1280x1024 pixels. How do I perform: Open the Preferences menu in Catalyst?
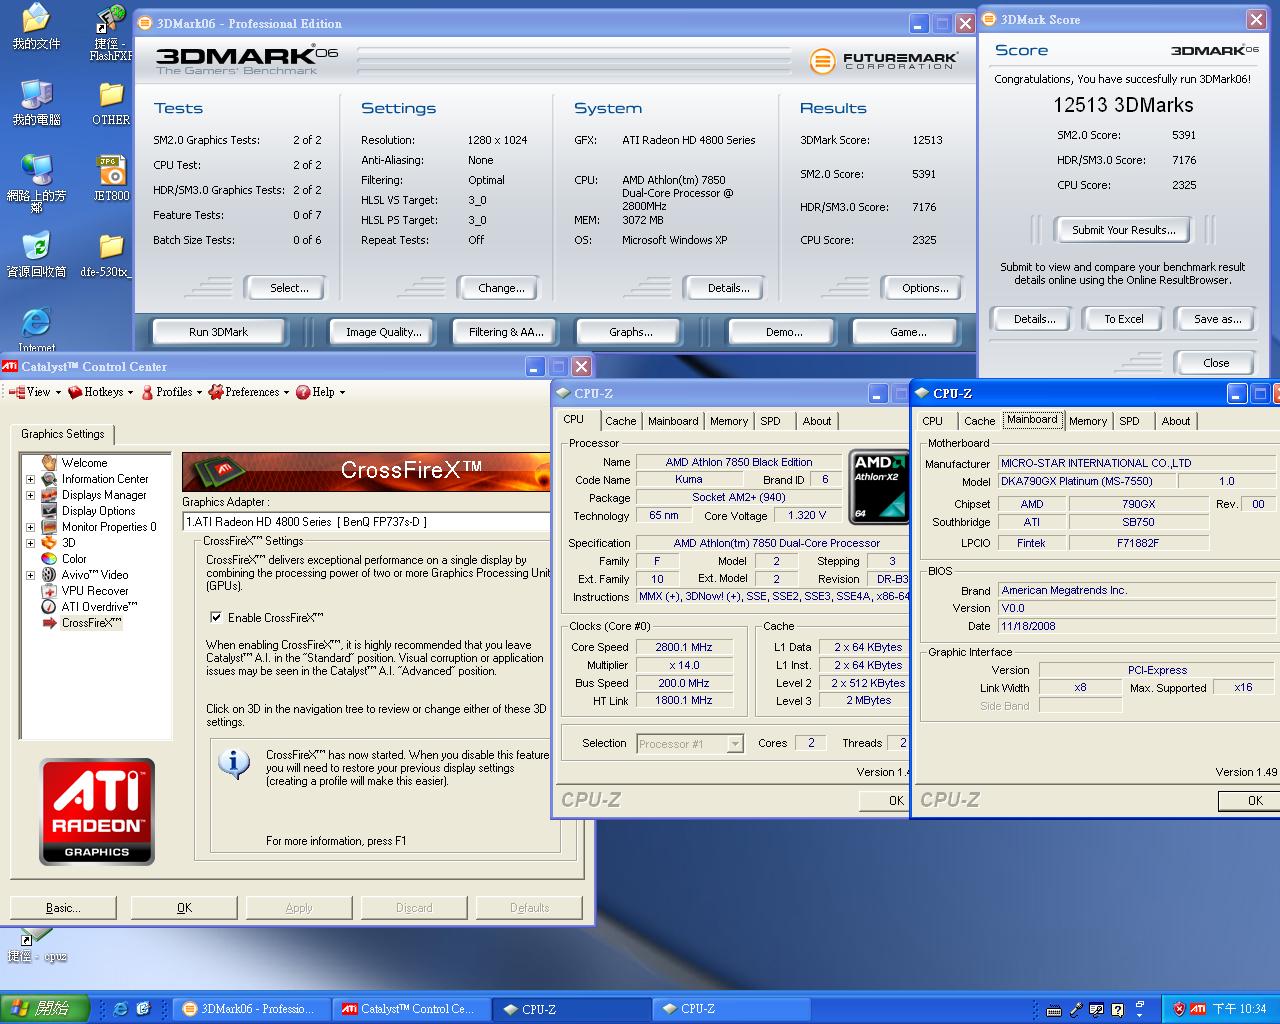coord(248,392)
